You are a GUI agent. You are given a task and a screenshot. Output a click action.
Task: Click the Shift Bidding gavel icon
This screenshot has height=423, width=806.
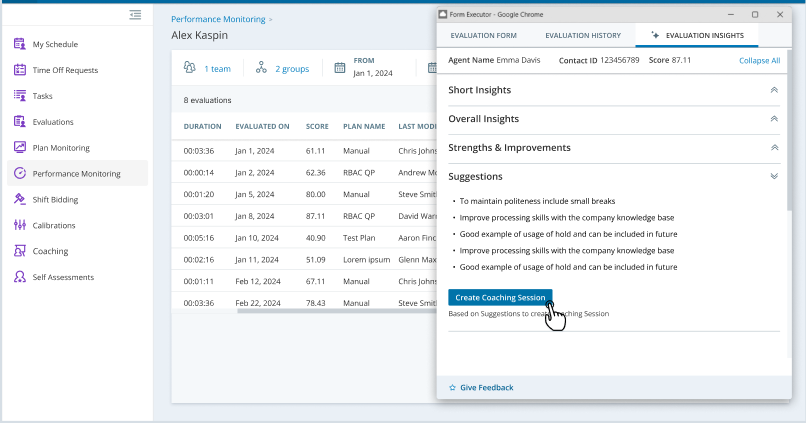(19, 199)
